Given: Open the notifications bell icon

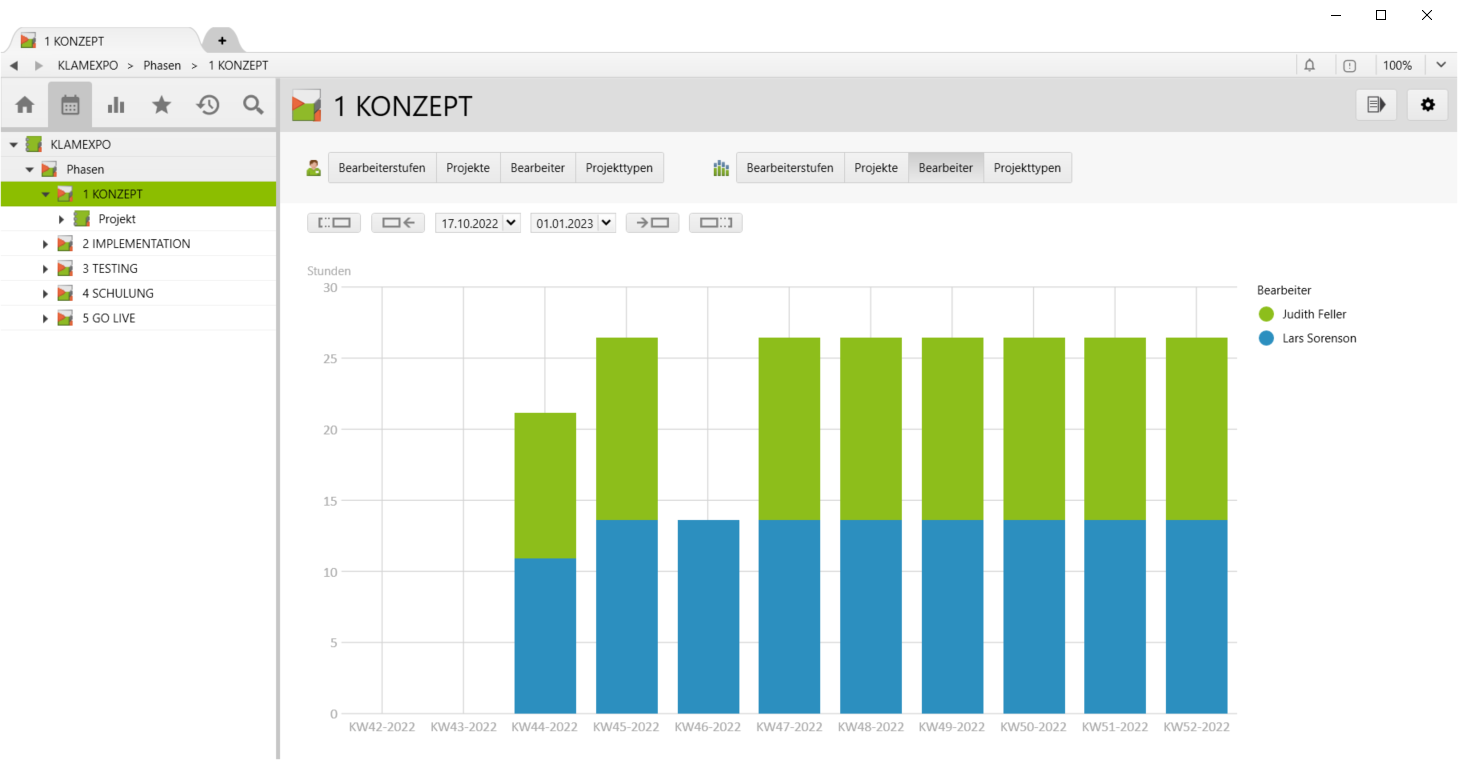Looking at the screenshot, I should pyautogui.click(x=1309, y=65).
